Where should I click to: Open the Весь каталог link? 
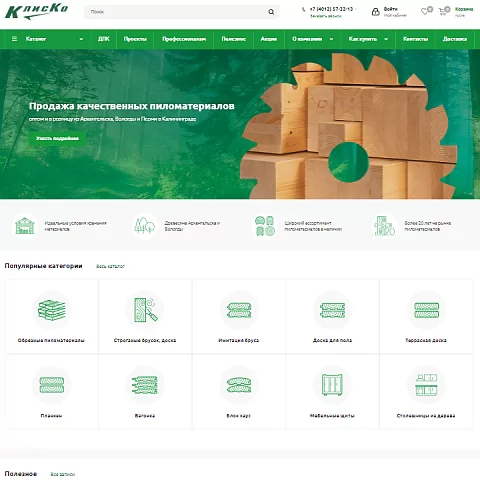110,266
